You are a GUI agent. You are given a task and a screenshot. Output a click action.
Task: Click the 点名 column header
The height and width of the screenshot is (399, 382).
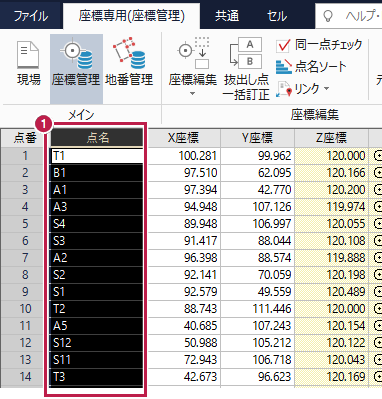(97, 138)
